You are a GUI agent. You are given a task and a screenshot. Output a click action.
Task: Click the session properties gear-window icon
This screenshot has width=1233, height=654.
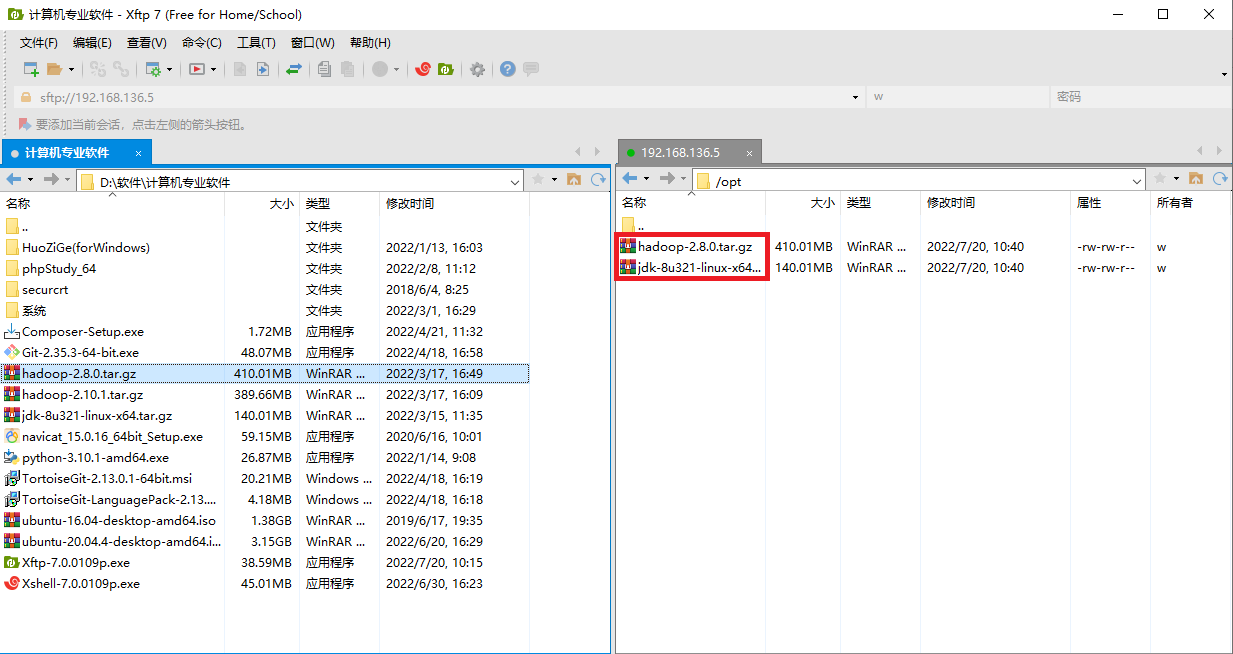[153, 69]
